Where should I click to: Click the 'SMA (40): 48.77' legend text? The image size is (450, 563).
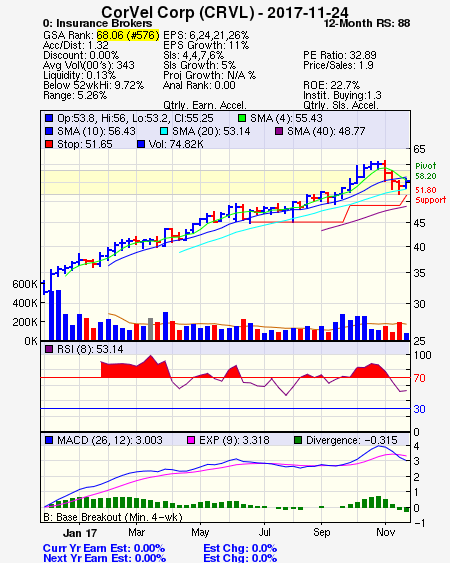(x=326, y=131)
